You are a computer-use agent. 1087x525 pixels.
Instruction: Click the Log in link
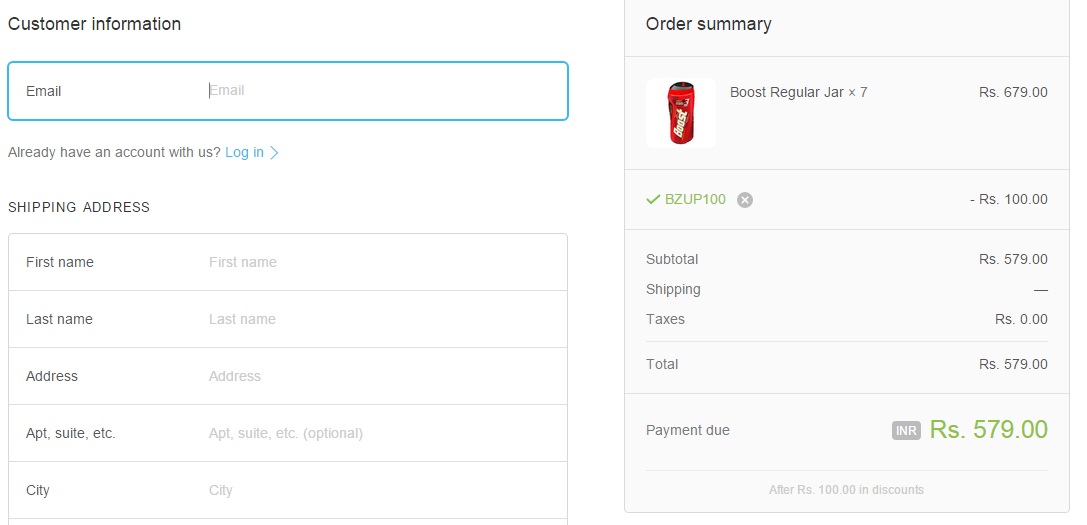(x=244, y=152)
